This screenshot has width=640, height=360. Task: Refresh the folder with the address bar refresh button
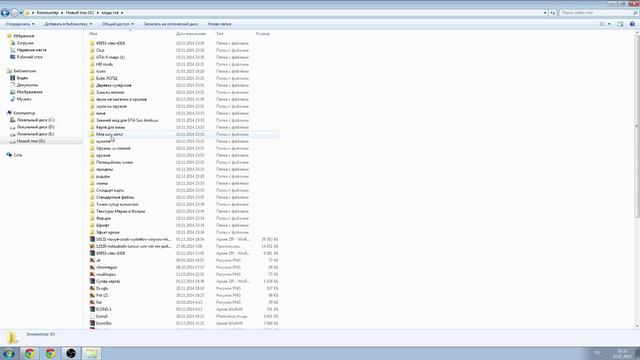tap(552, 13)
